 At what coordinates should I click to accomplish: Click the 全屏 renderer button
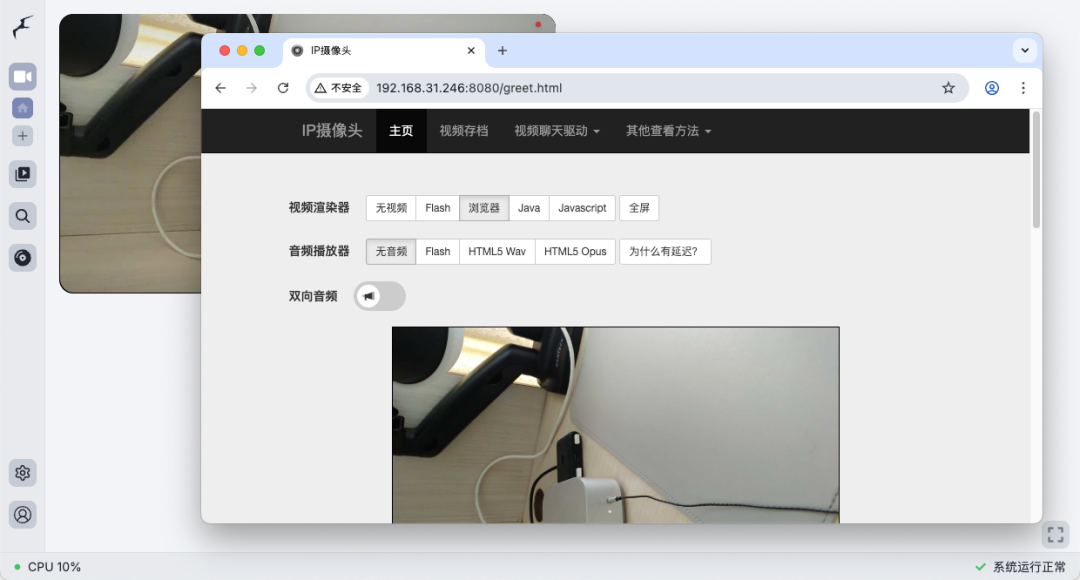tap(639, 207)
